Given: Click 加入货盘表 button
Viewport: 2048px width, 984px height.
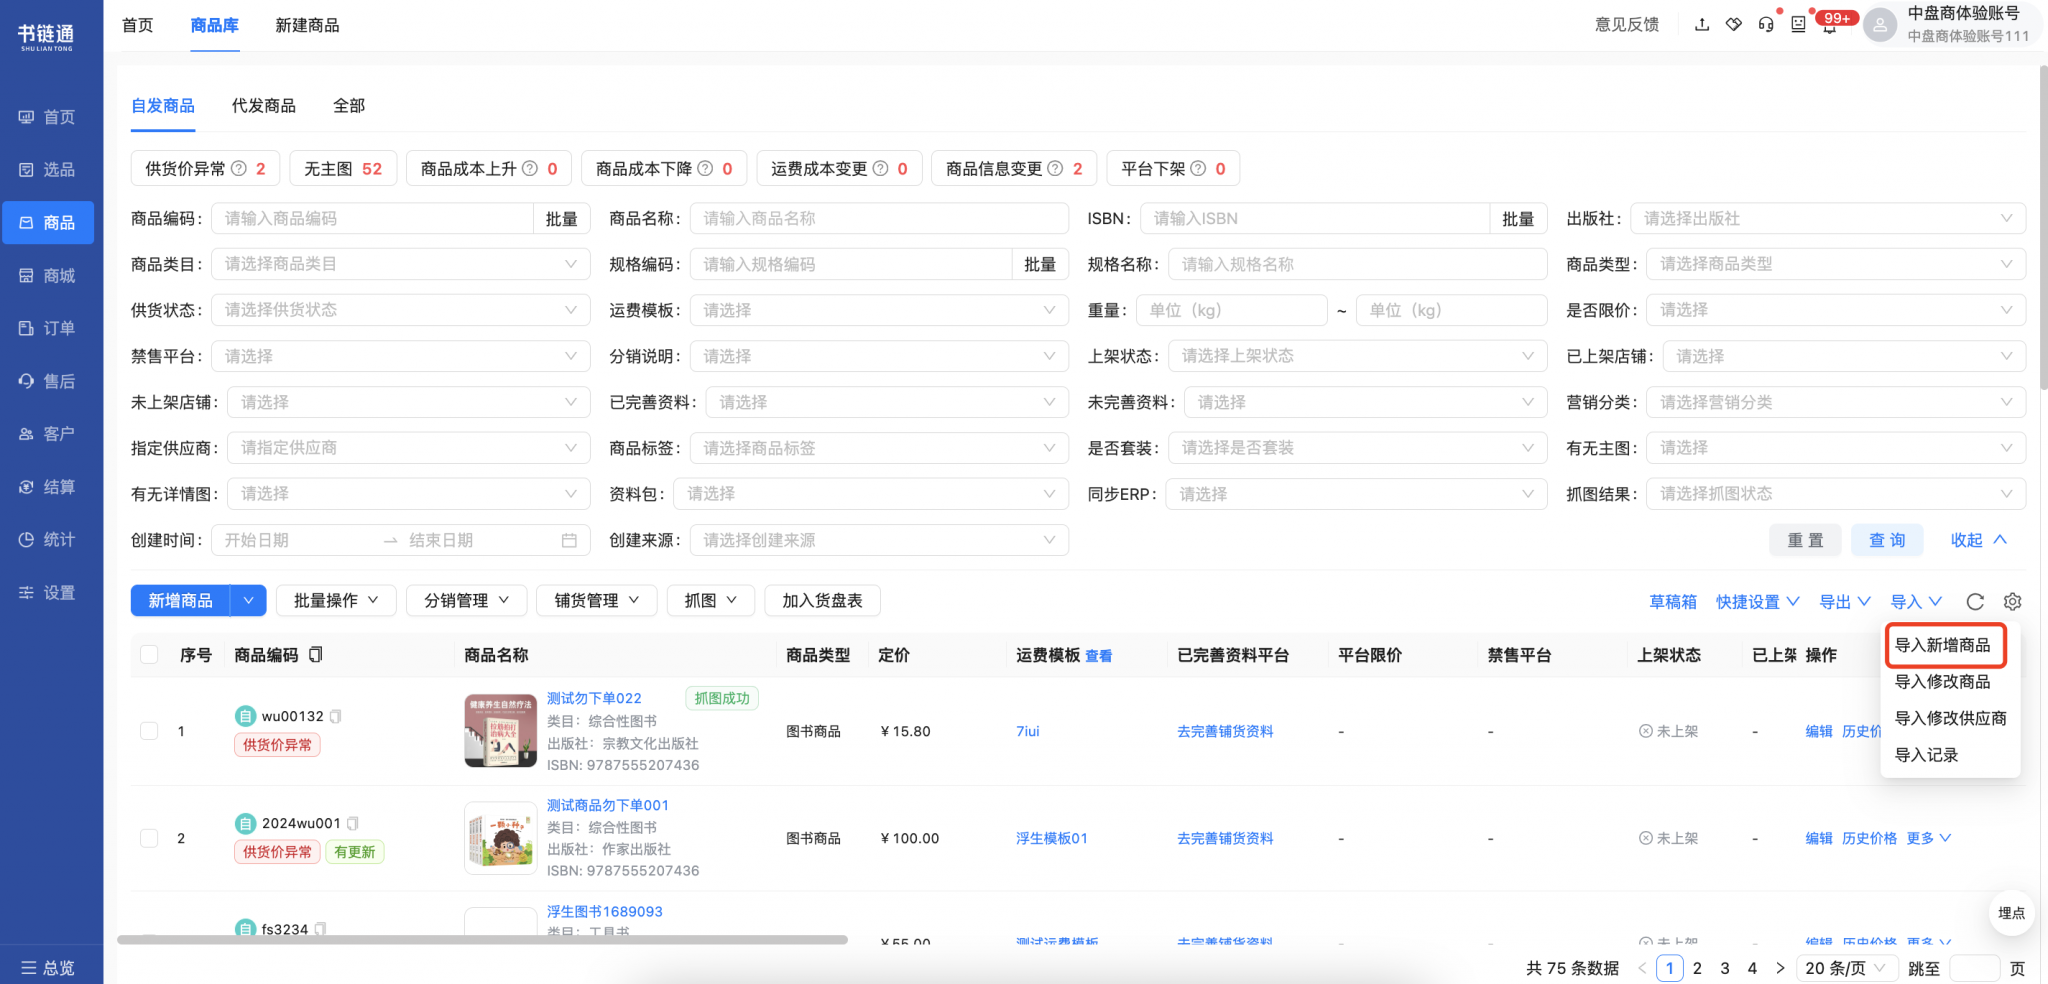Looking at the screenshot, I should pyautogui.click(x=822, y=600).
